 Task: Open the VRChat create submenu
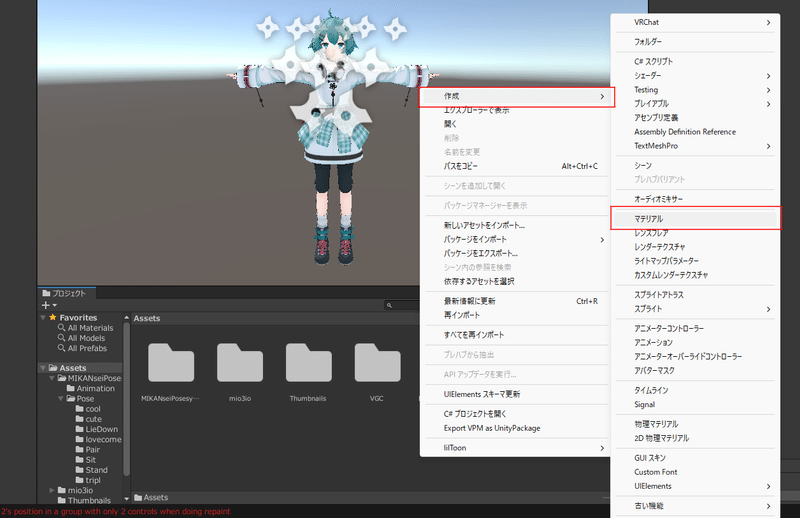695,22
